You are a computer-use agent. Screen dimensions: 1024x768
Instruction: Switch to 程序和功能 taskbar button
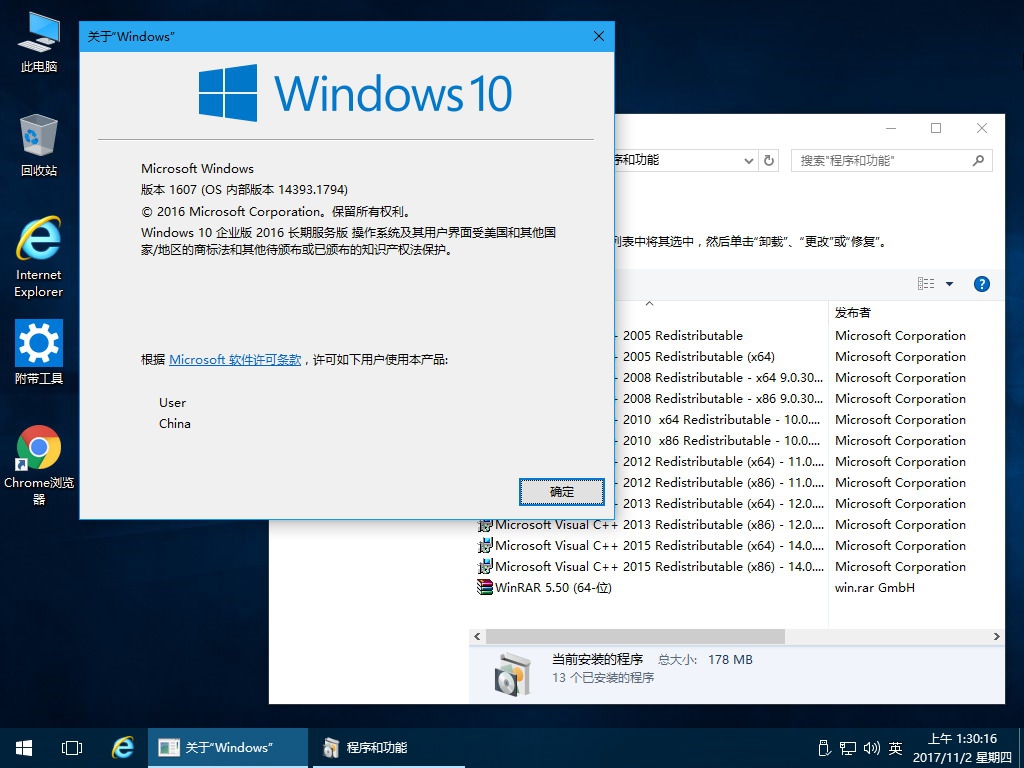click(x=389, y=748)
